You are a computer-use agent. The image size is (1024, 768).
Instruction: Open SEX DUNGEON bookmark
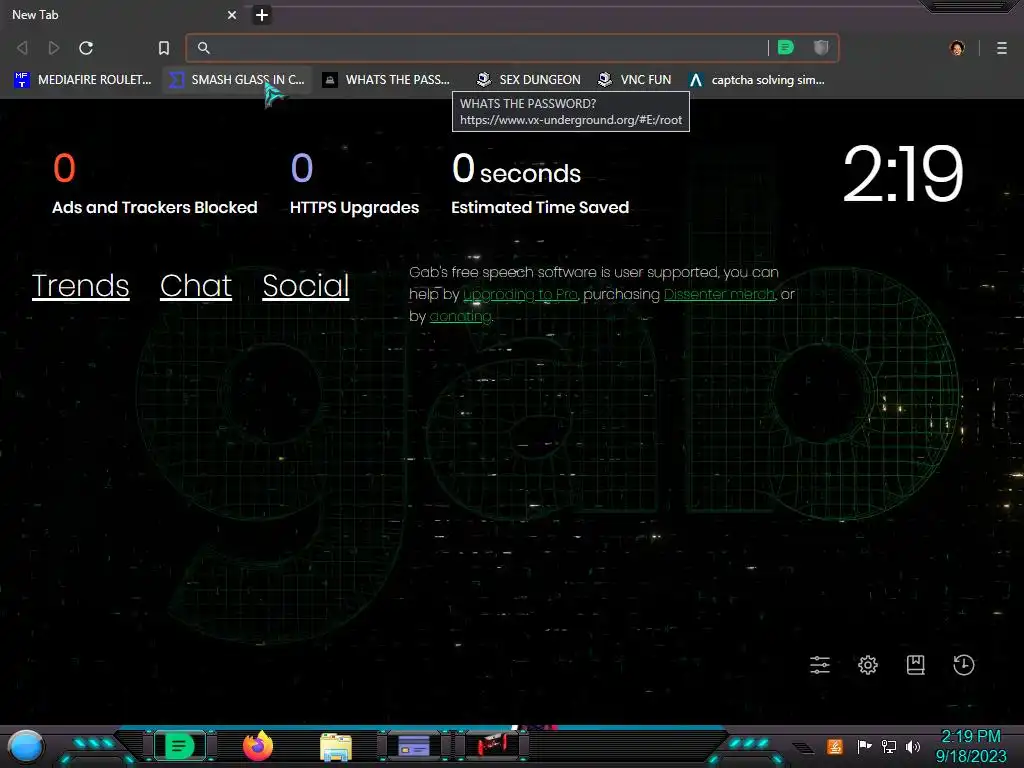pyautogui.click(x=528, y=80)
